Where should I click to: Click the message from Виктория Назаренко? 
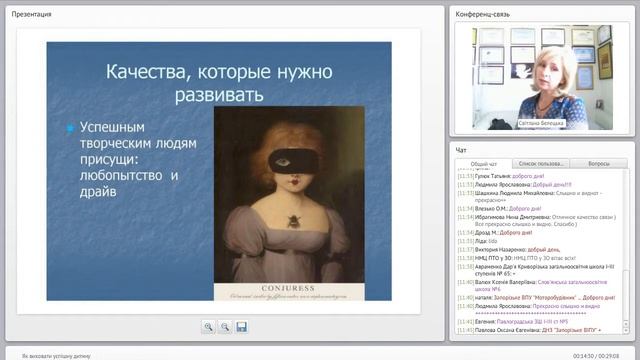509,249
